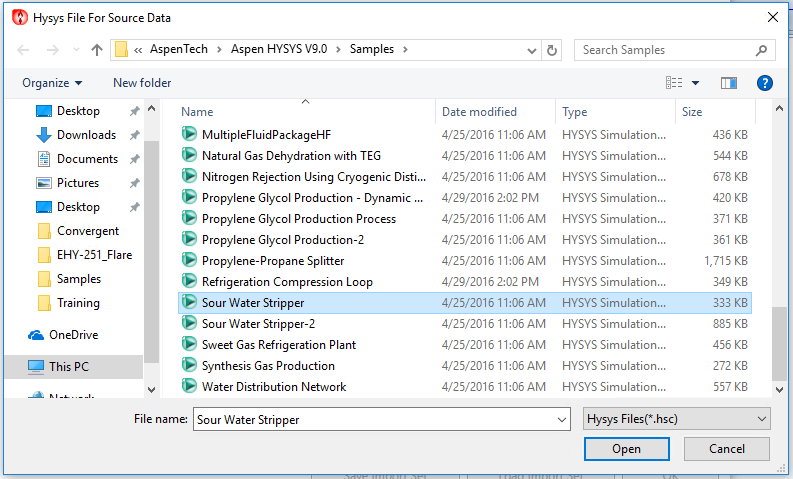Screen dimensions: 793x479
Task: Expand the address bar path history dropdown
Action: pyautogui.click(x=530, y=50)
